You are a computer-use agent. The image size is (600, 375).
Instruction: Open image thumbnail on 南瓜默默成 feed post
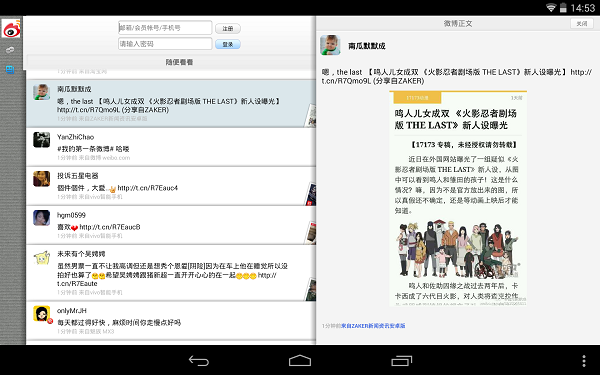tap(310, 116)
